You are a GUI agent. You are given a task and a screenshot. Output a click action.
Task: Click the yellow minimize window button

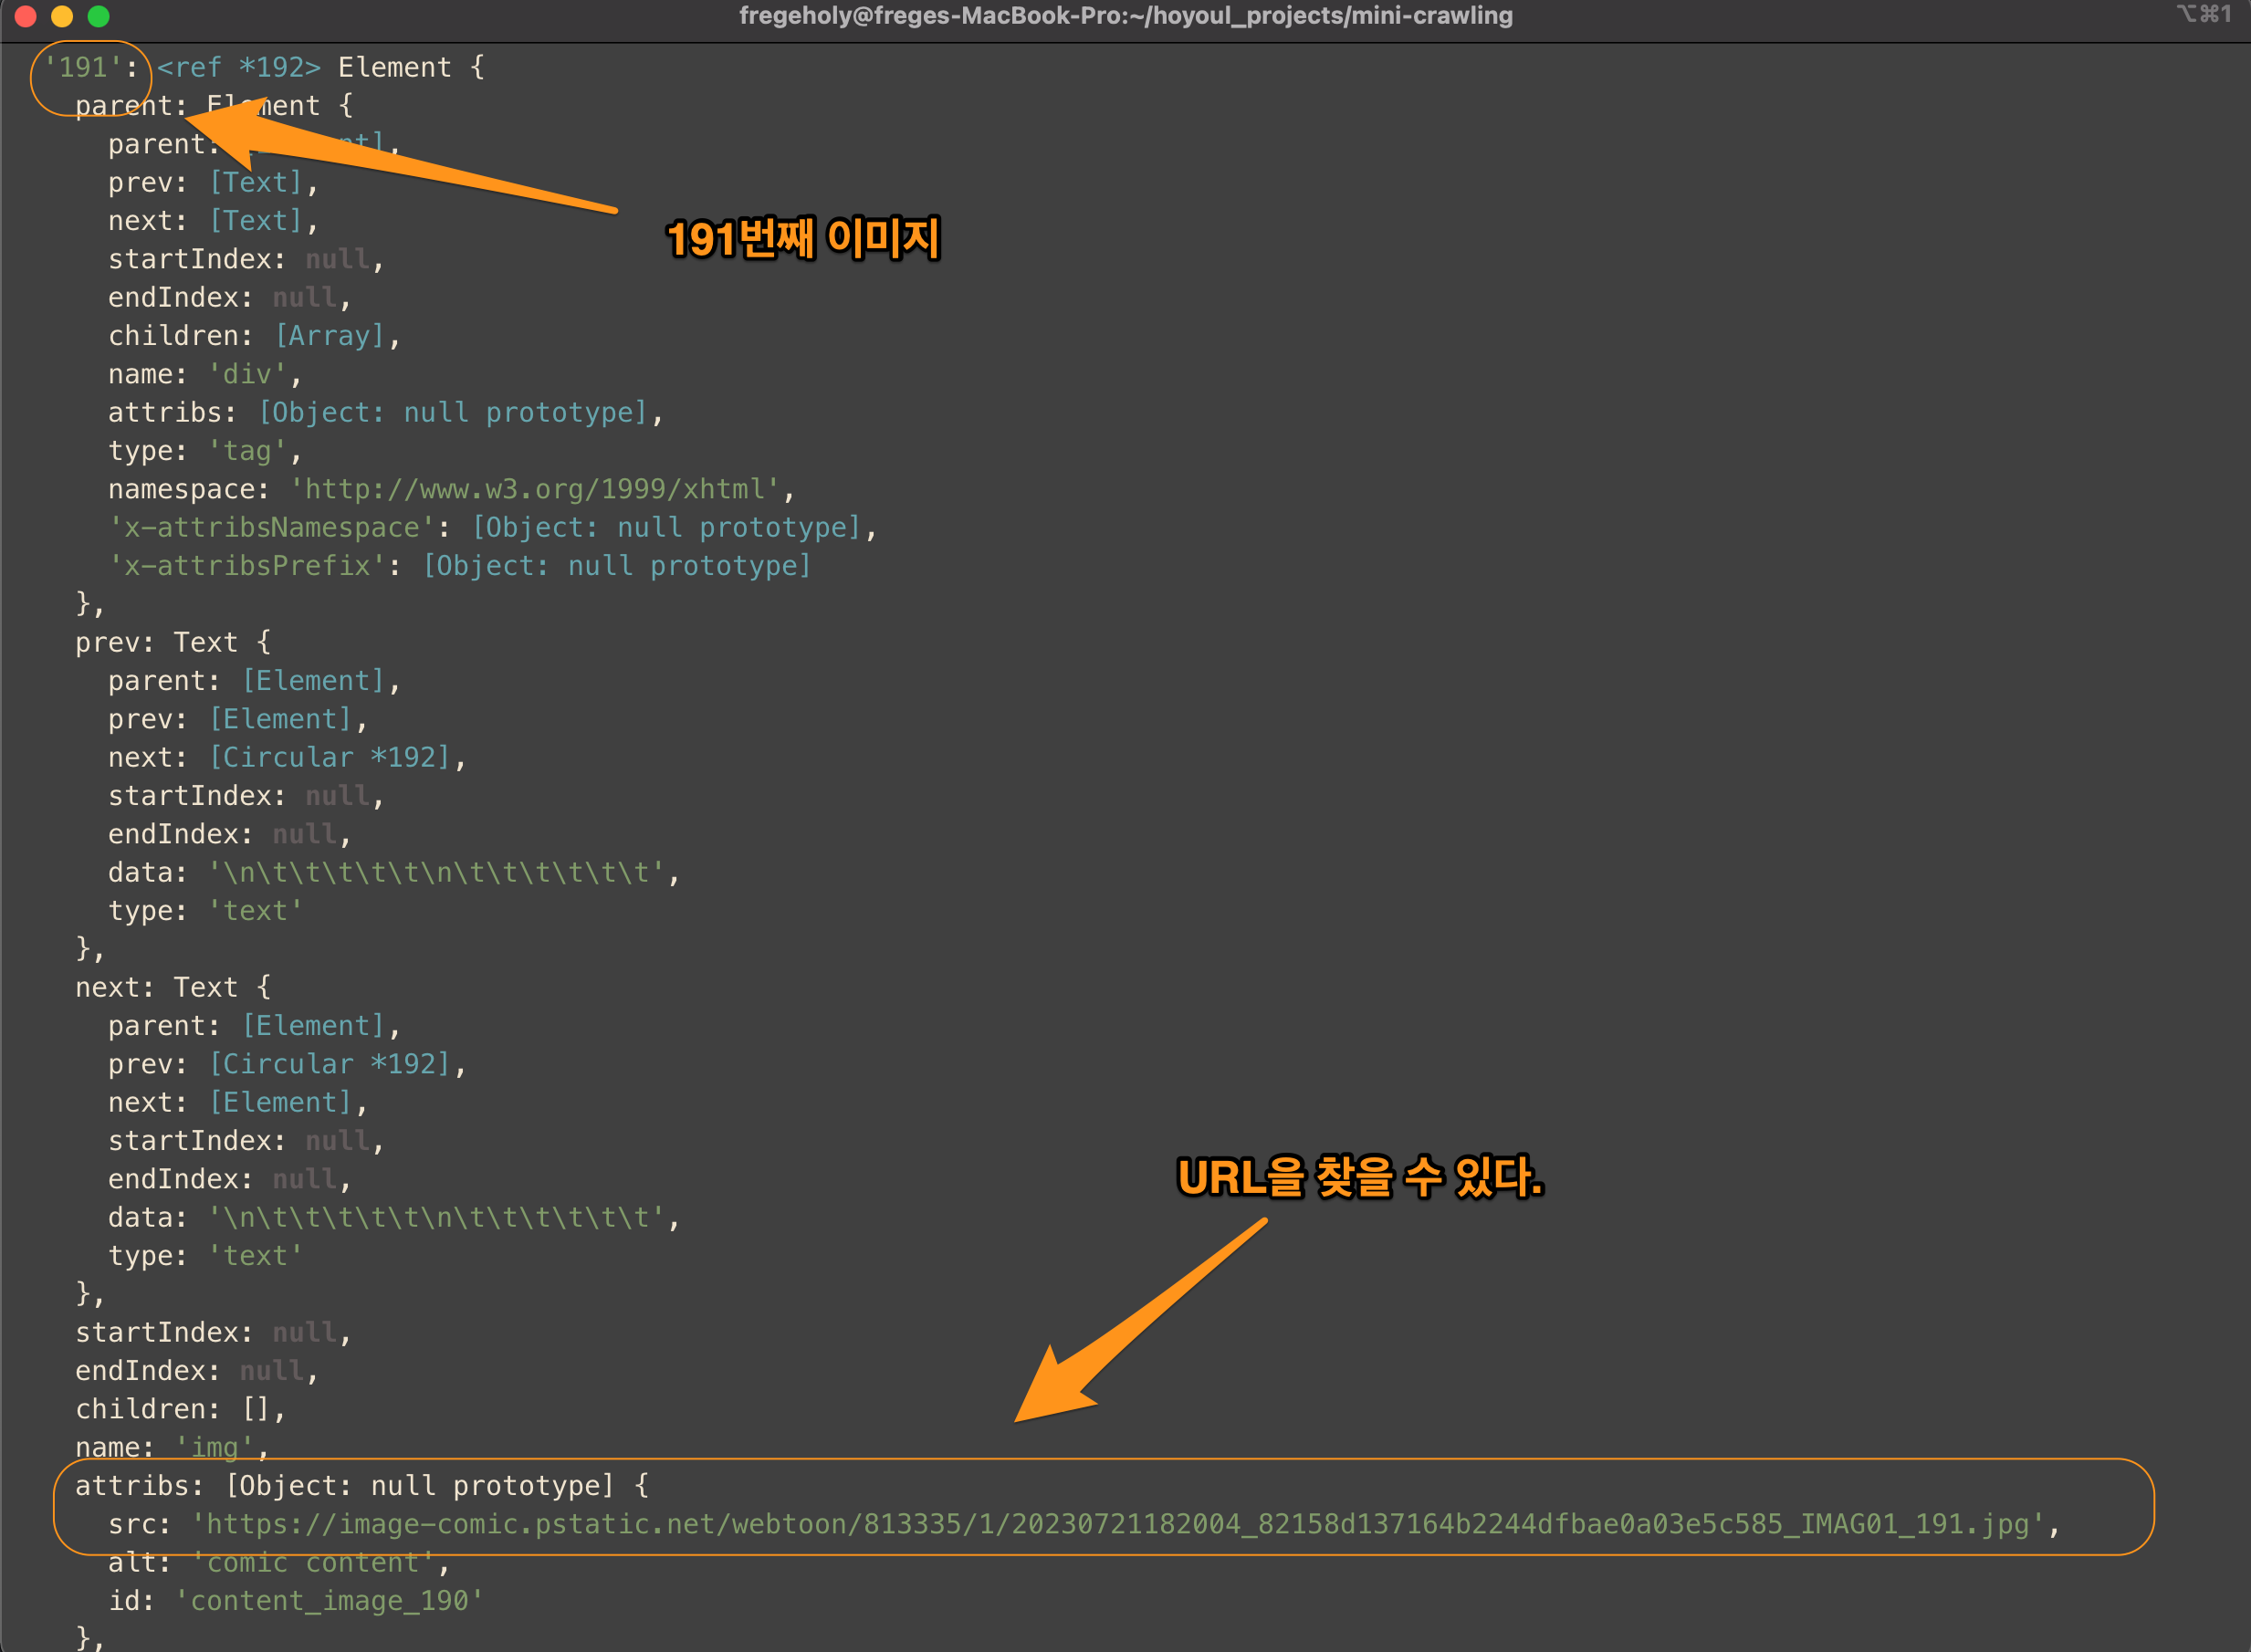62,16
